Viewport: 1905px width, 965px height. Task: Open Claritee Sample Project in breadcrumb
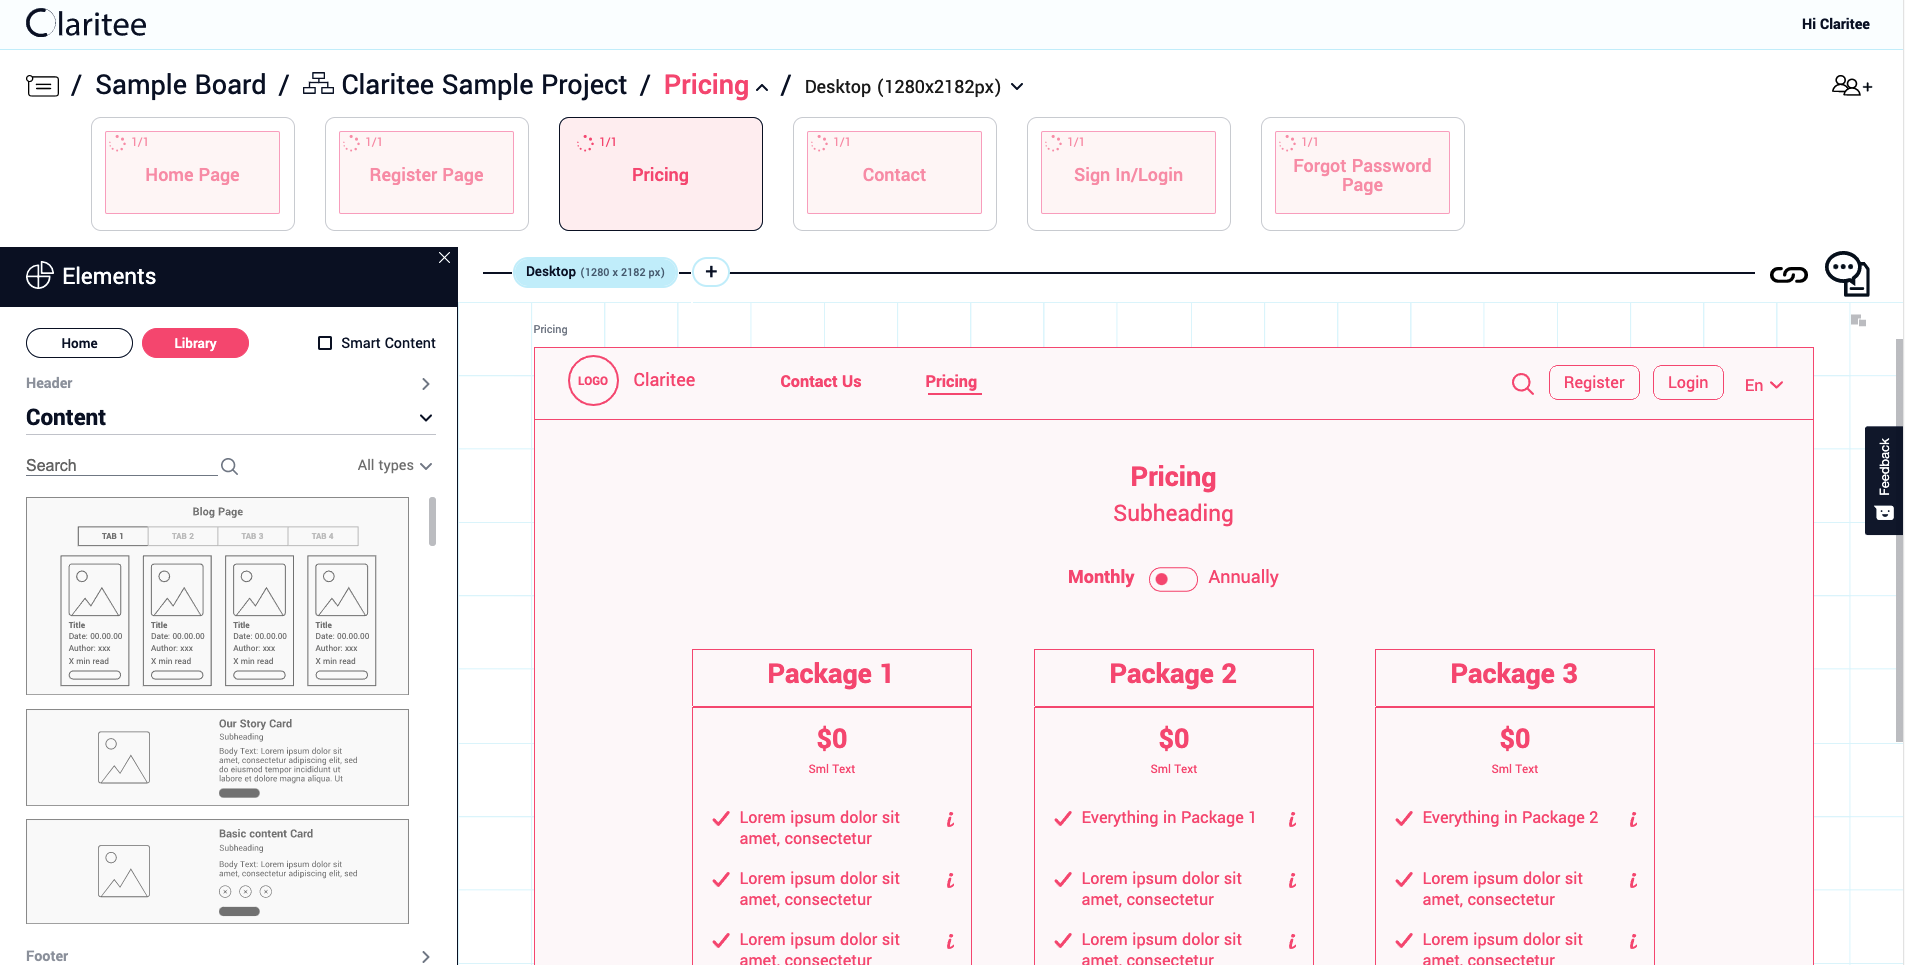click(x=484, y=85)
